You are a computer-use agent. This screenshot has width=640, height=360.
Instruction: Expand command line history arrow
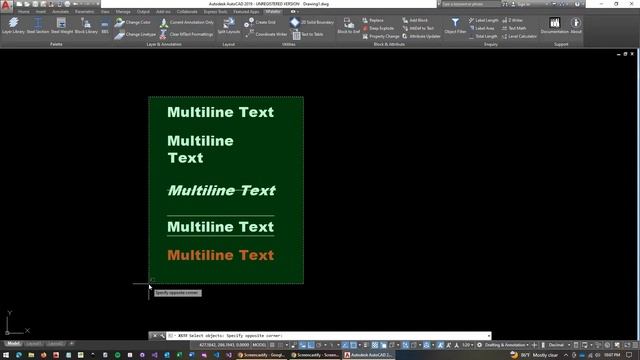[489, 336]
